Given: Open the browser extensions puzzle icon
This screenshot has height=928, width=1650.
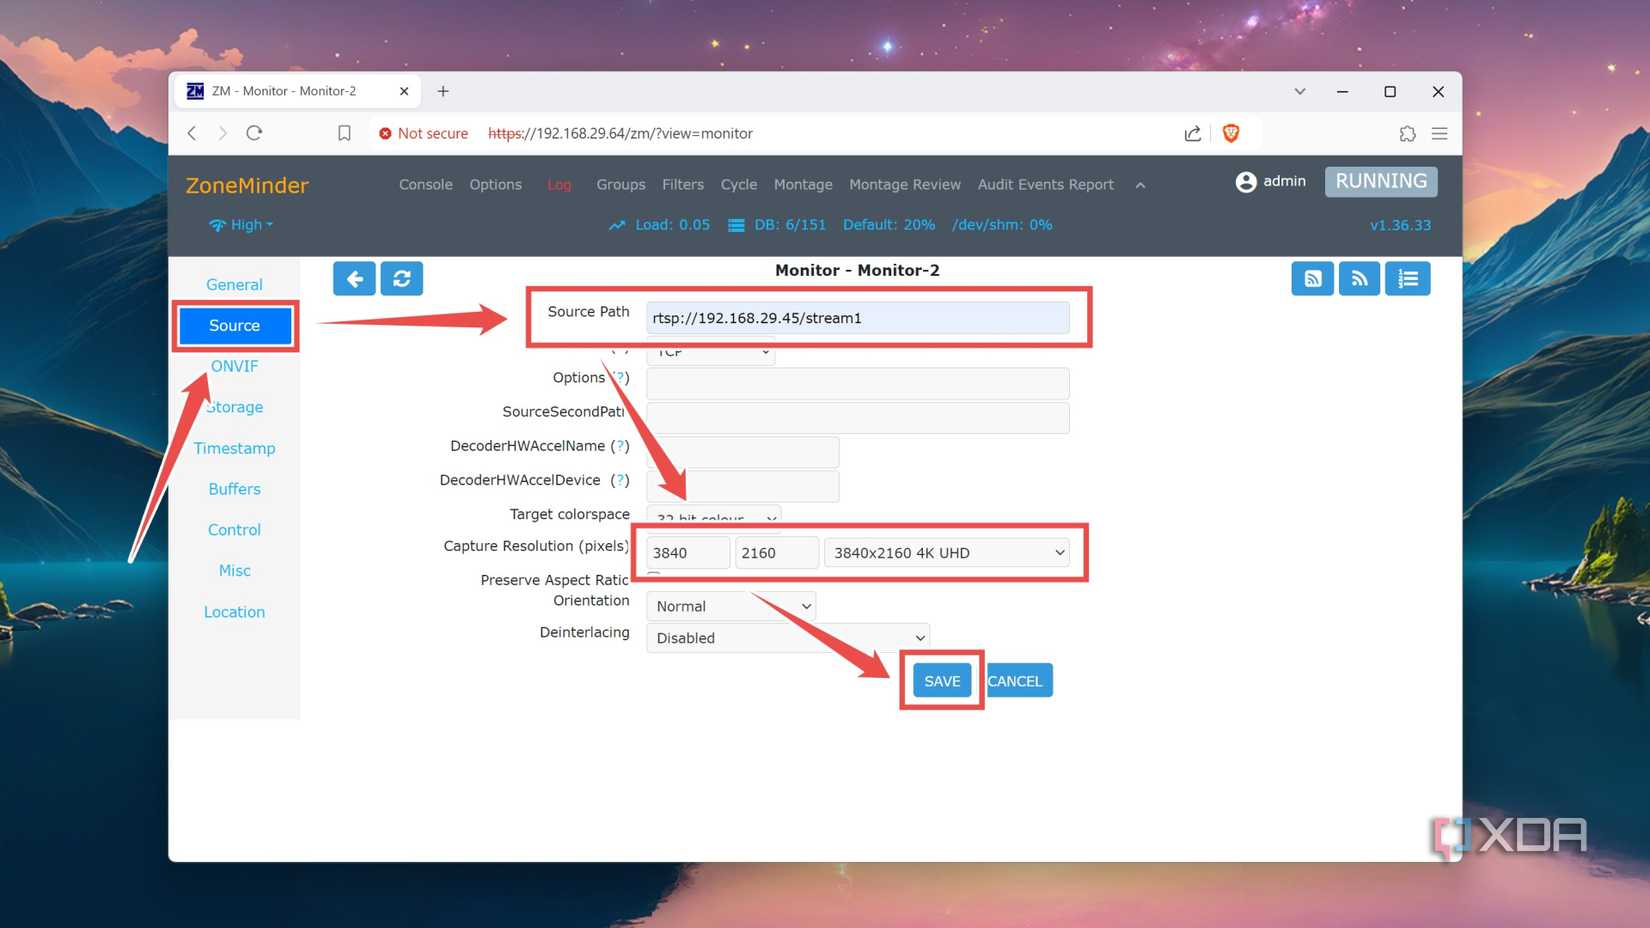Looking at the screenshot, I should coord(1407,133).
